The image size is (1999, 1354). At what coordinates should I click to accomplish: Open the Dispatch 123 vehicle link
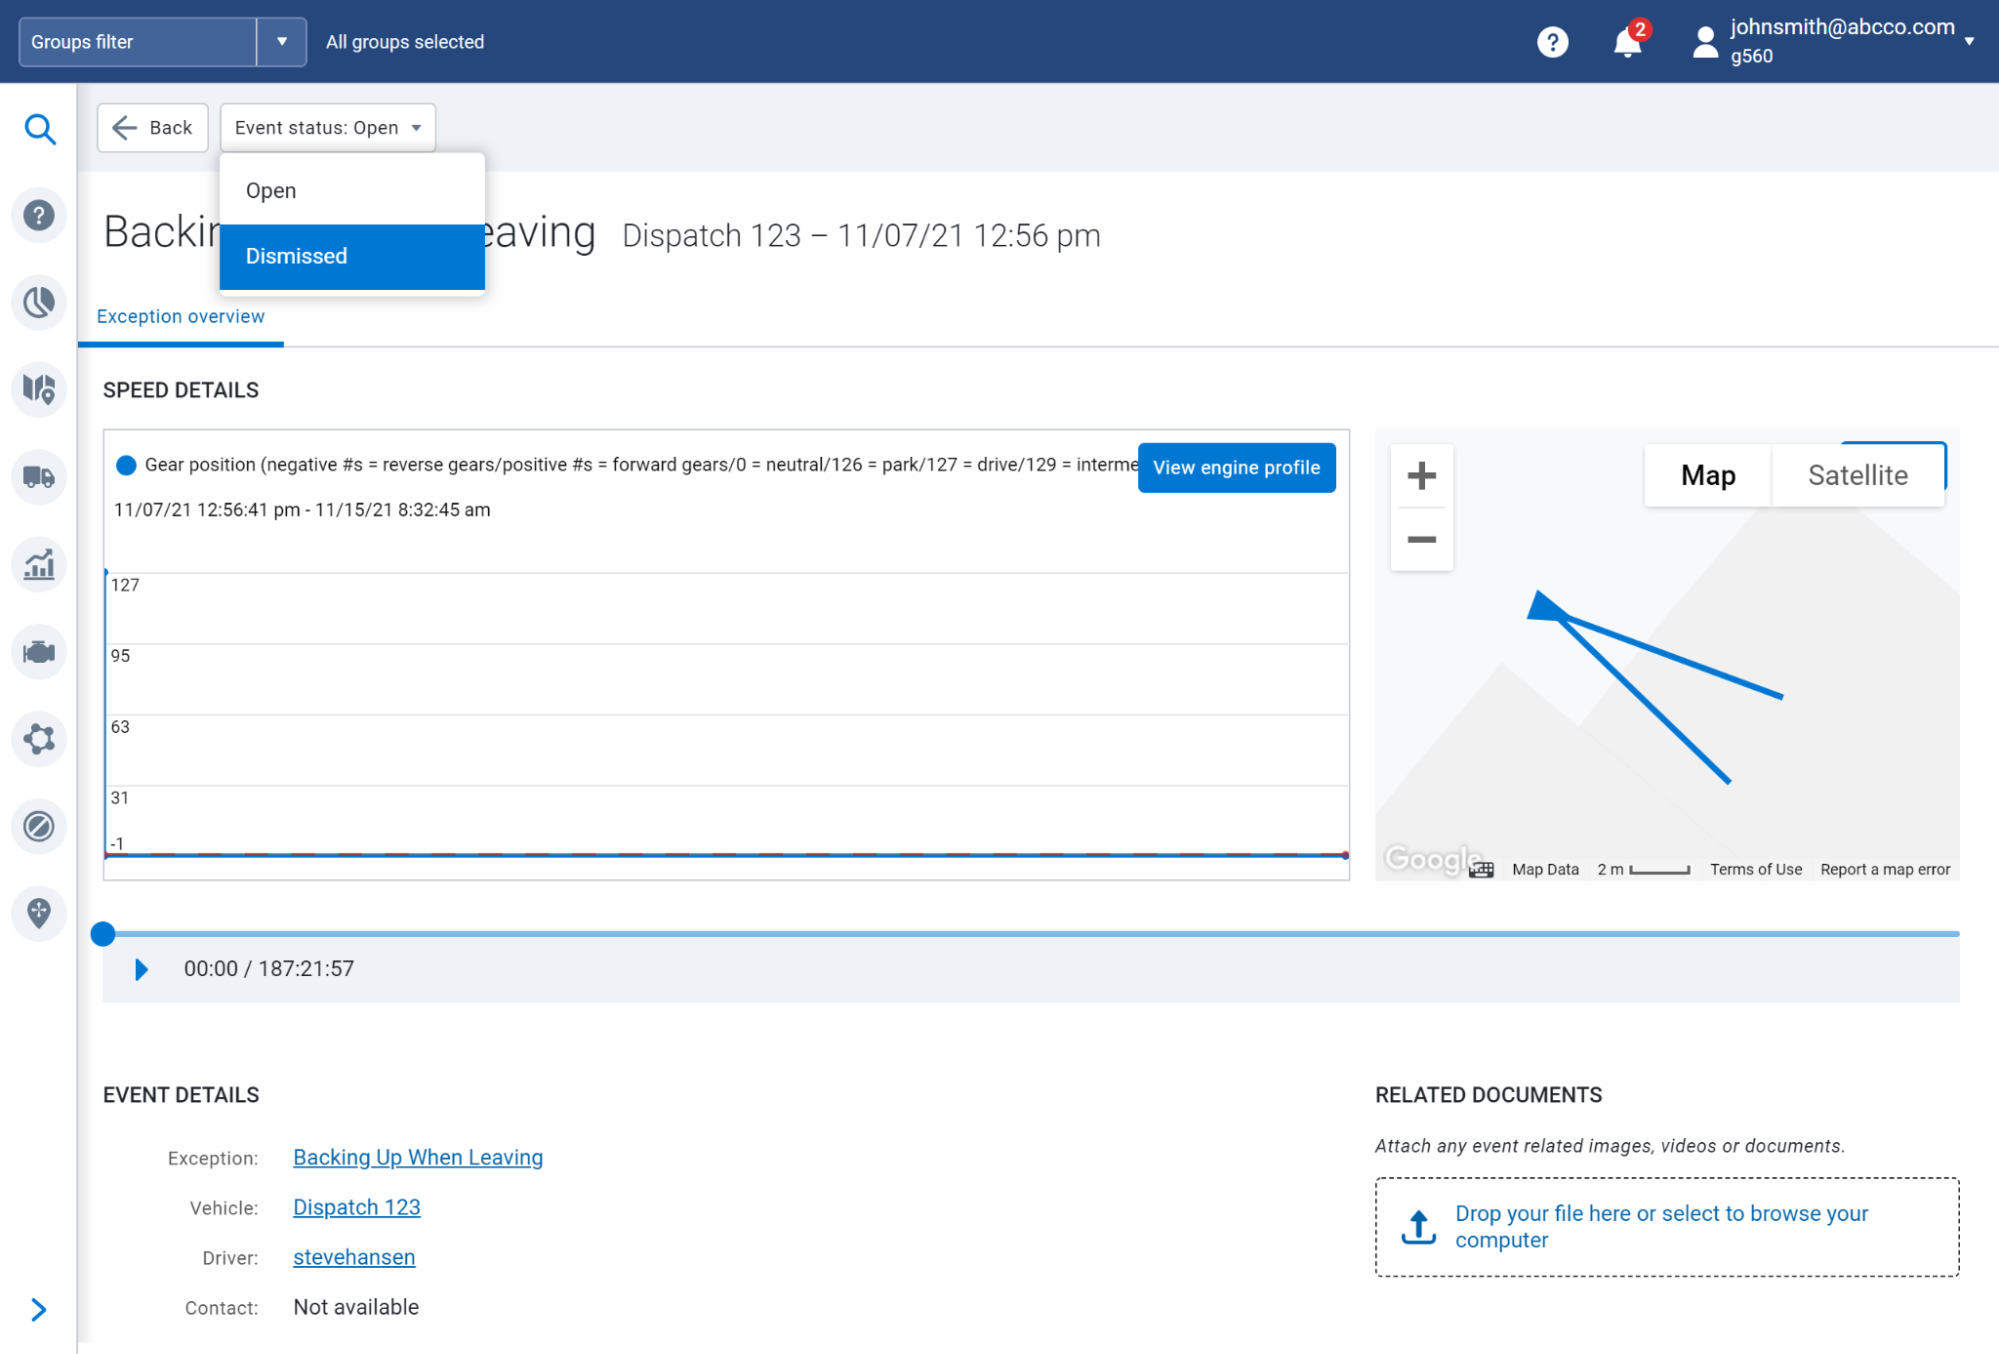click(x=356, y=1207)
